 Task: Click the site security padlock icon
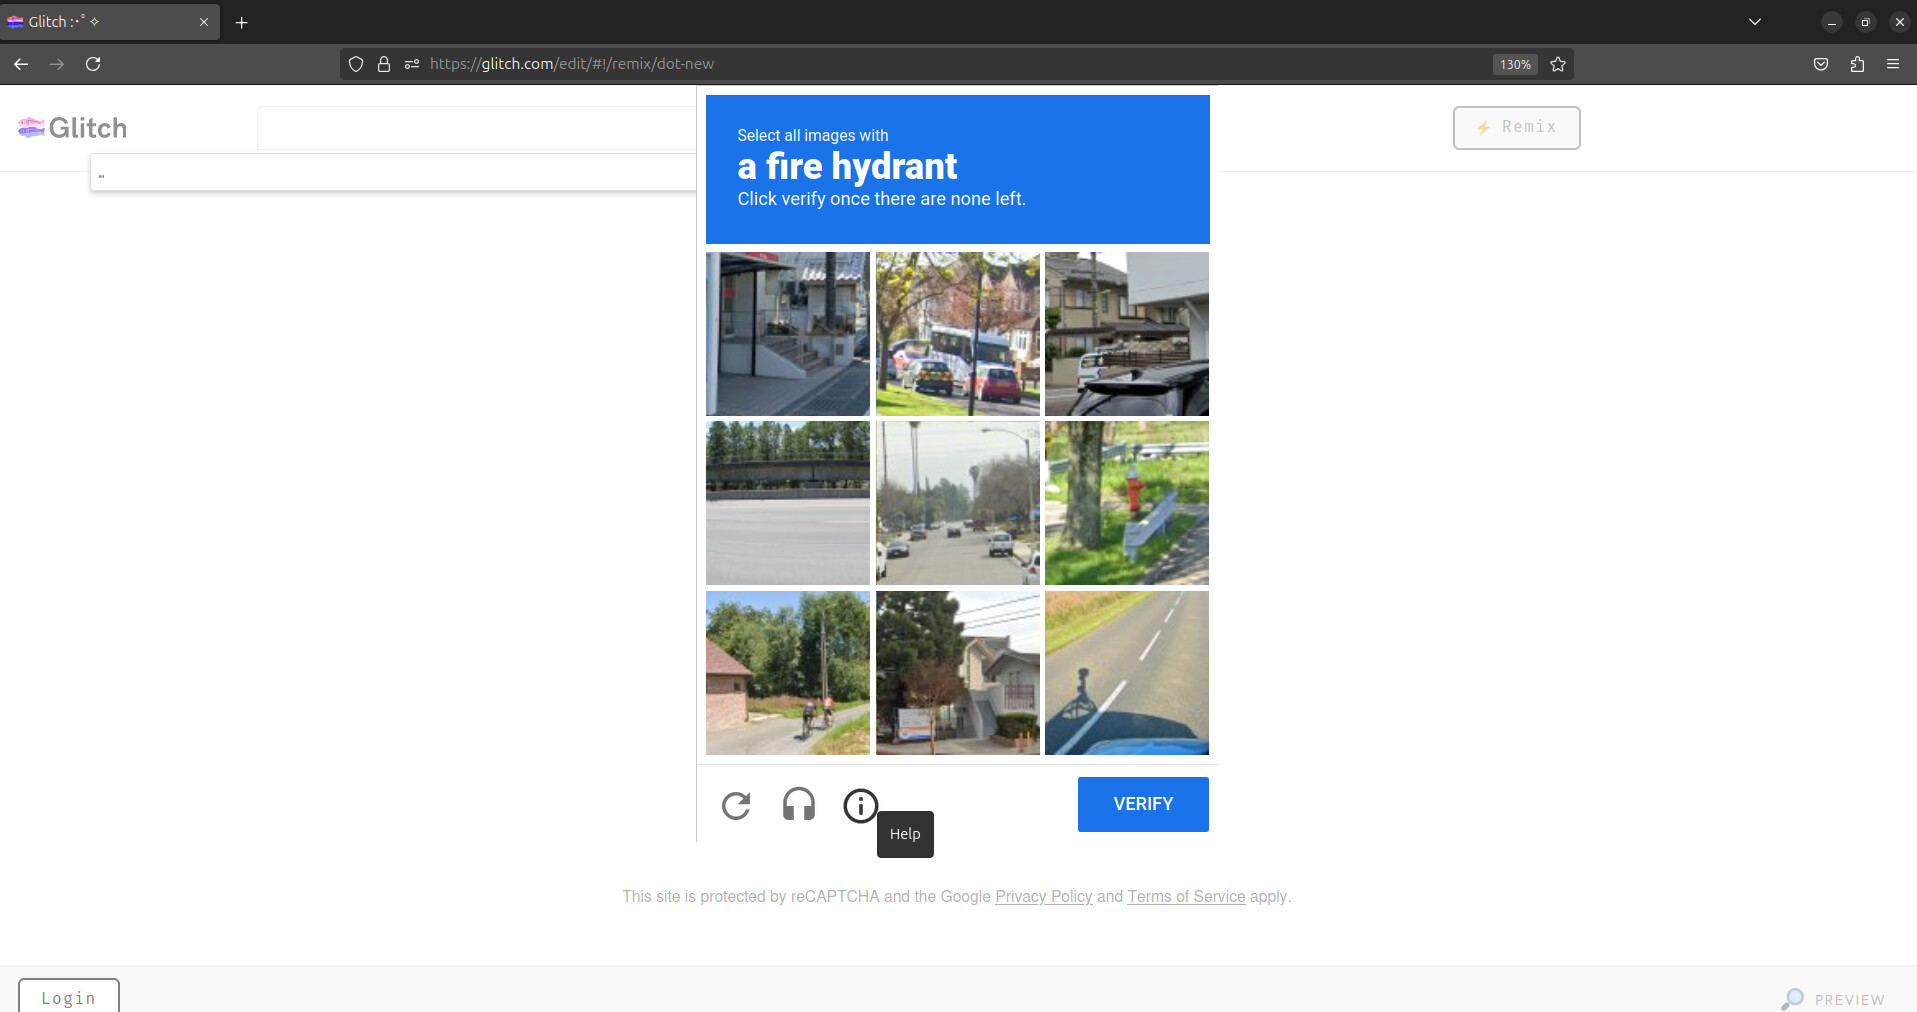pyautogui.click(x=384, y=64)
